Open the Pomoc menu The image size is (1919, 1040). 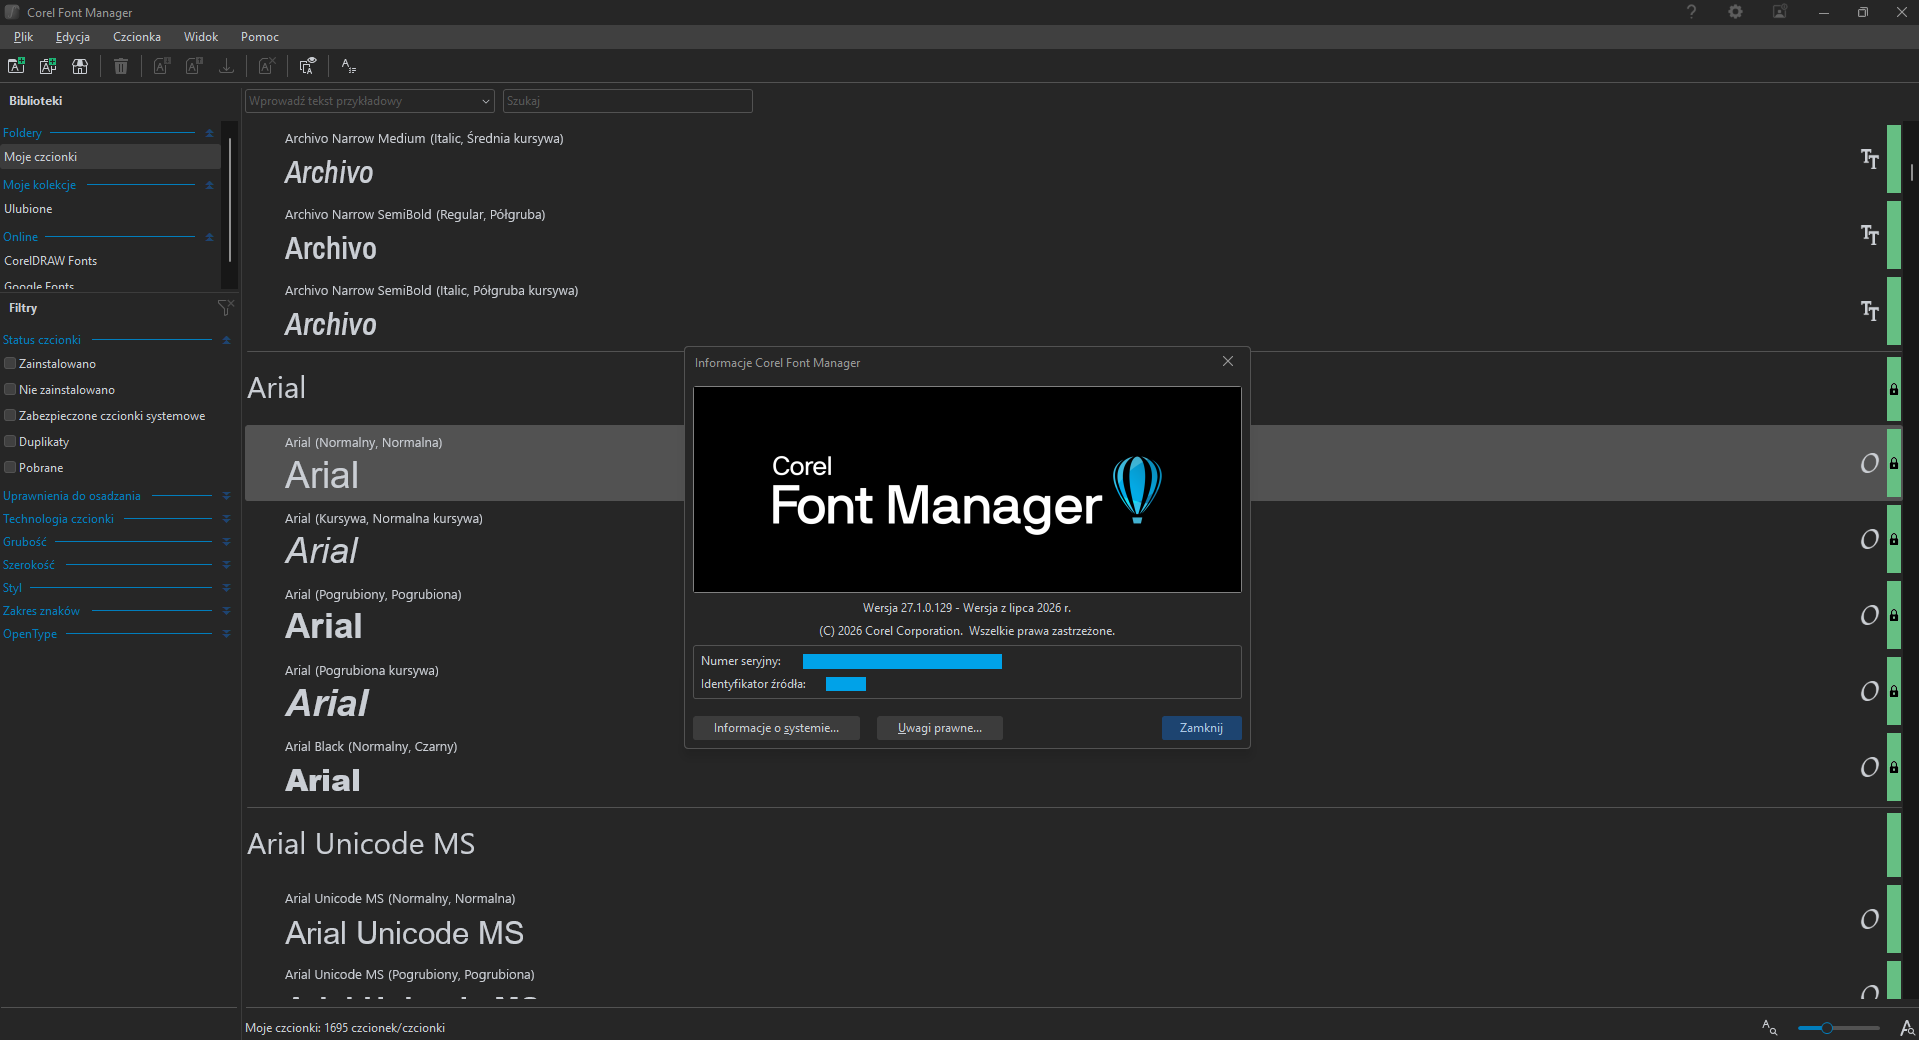pyautogui.click(x=260, y=37)
